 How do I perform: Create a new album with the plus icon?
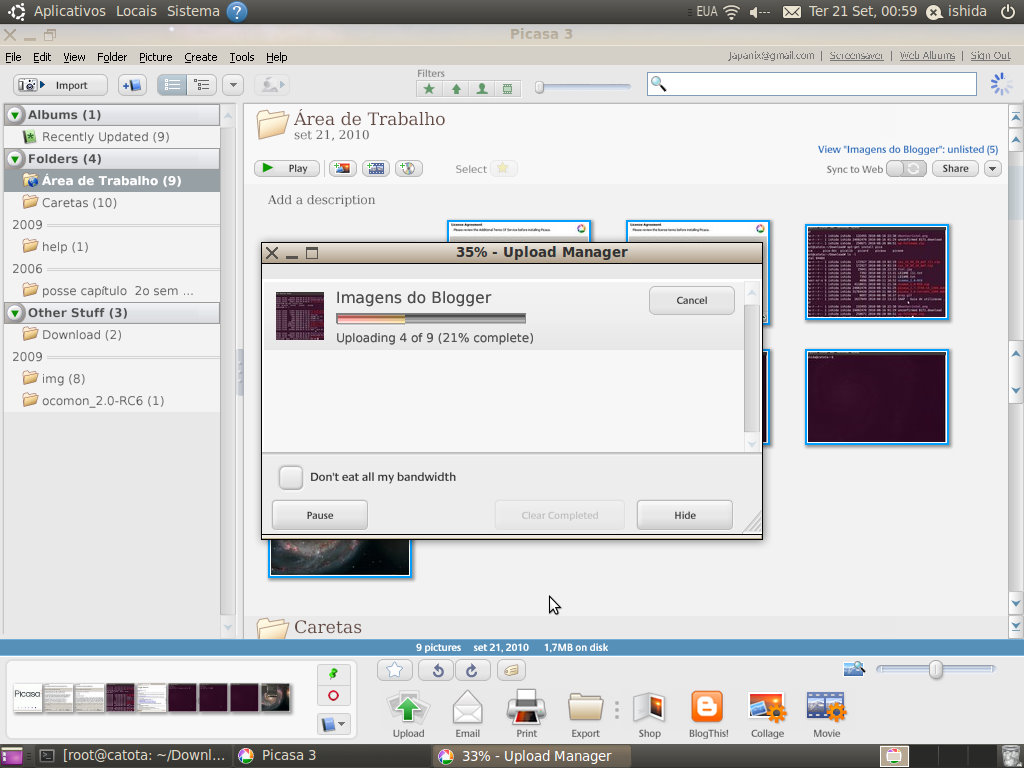click(132, 85)
